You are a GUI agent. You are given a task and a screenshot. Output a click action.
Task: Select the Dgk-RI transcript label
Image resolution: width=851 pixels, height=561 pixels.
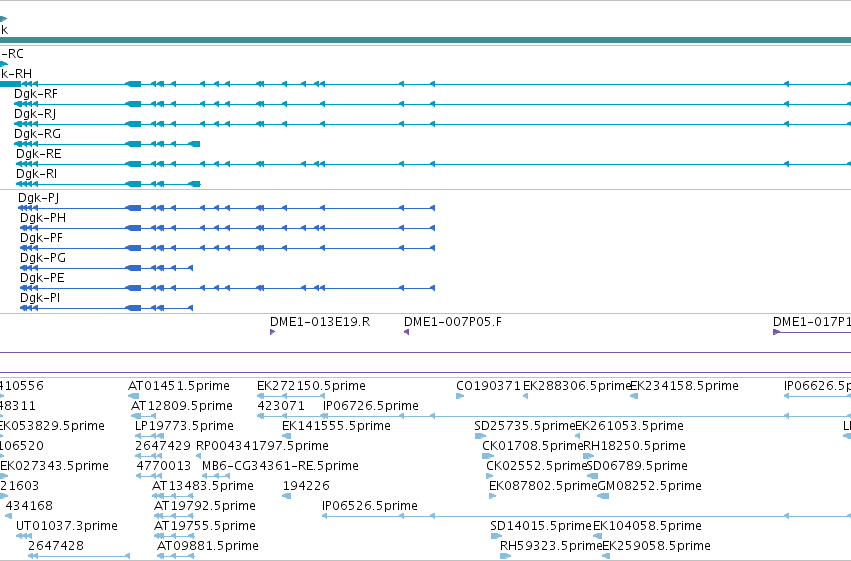36,174
